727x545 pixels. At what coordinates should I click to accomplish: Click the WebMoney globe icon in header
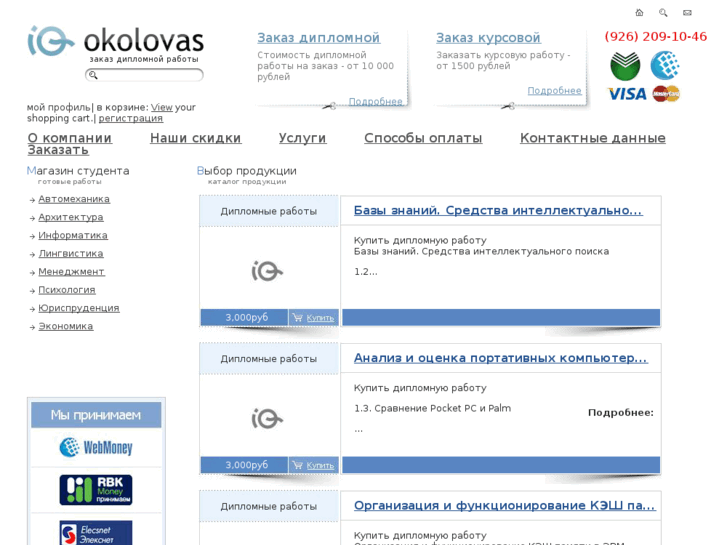click(665, 65)
